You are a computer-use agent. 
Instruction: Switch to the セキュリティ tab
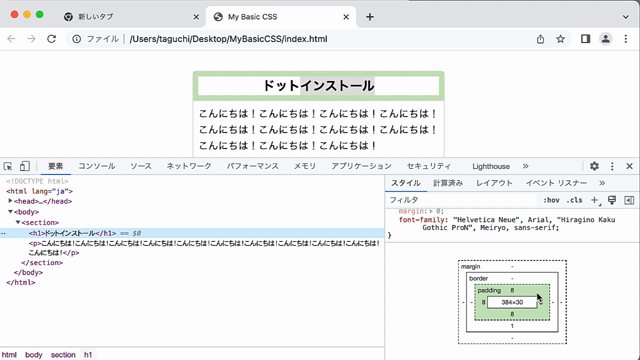pyautogui.click(x=429, y=166)
